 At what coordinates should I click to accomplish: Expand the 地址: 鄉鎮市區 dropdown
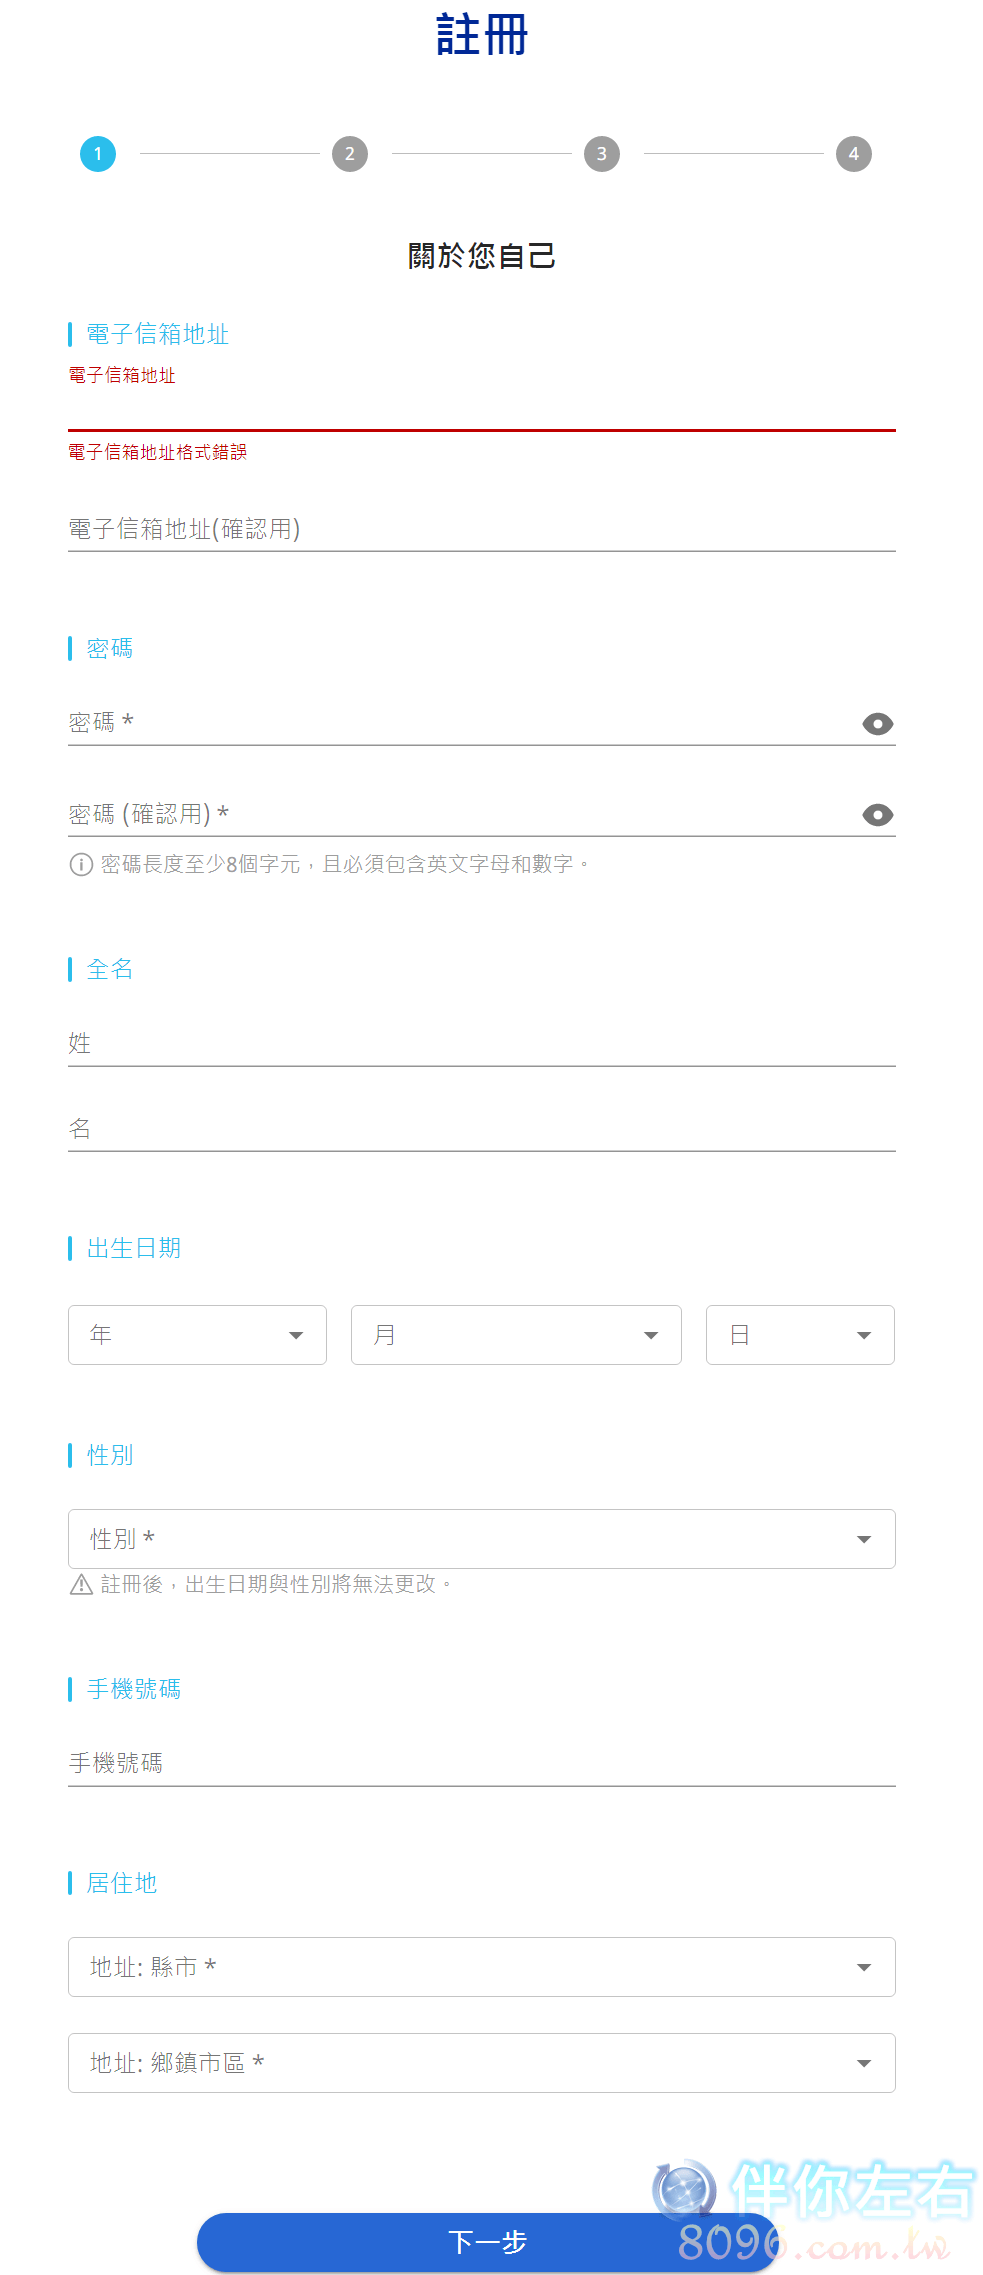point(482,2063)
